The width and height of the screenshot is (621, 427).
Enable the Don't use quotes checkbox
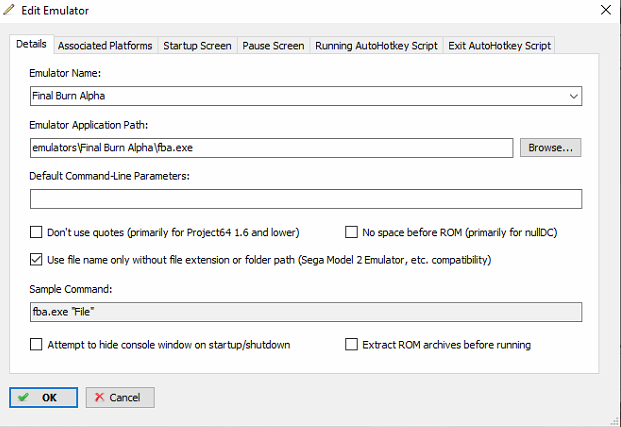click(36, 232)
